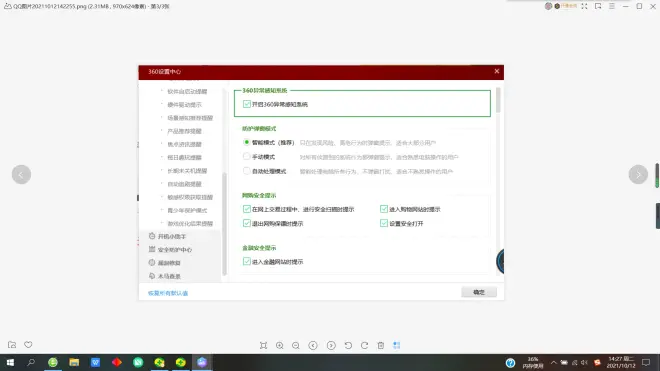Click the user avatar in viewer title bar
The height and width of the screenshot is (371, 660).
[548, 6]
